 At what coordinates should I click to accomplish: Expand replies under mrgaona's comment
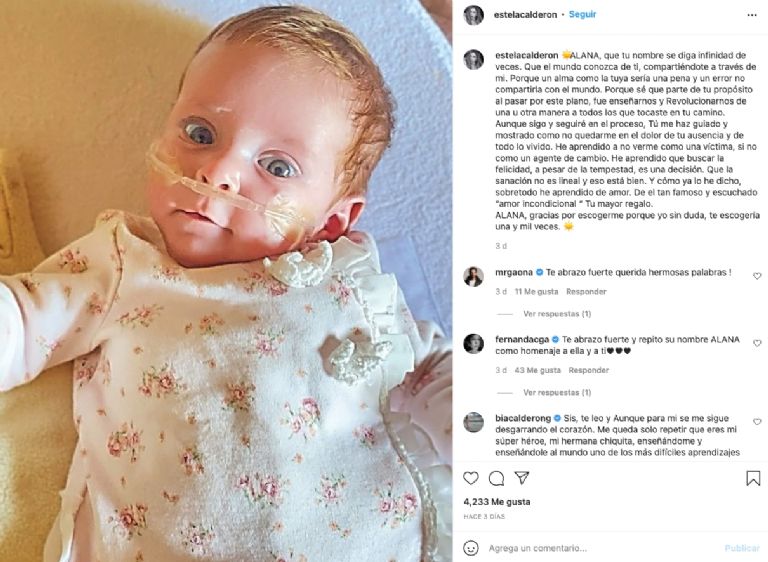[x=557, y=314]
